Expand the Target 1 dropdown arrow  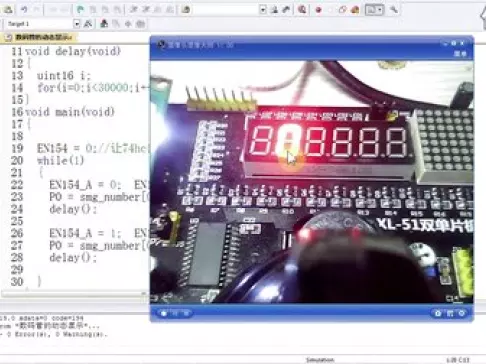click(76, 24)
